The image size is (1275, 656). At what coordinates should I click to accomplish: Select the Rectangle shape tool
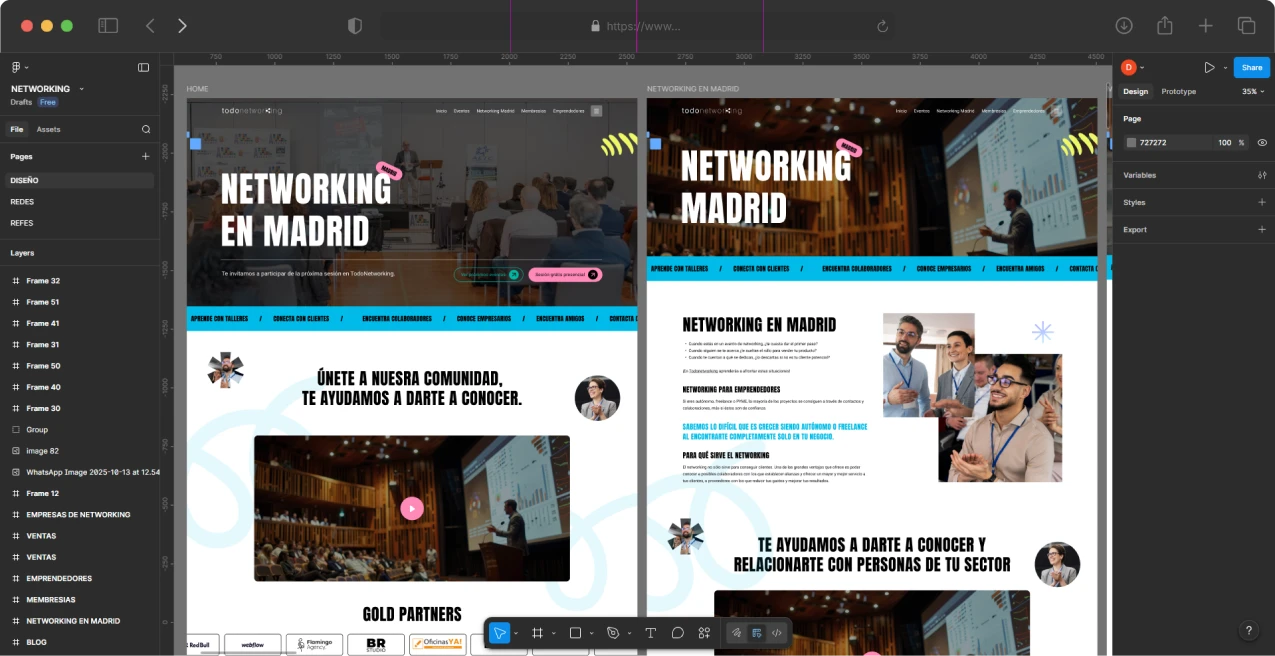574,632
